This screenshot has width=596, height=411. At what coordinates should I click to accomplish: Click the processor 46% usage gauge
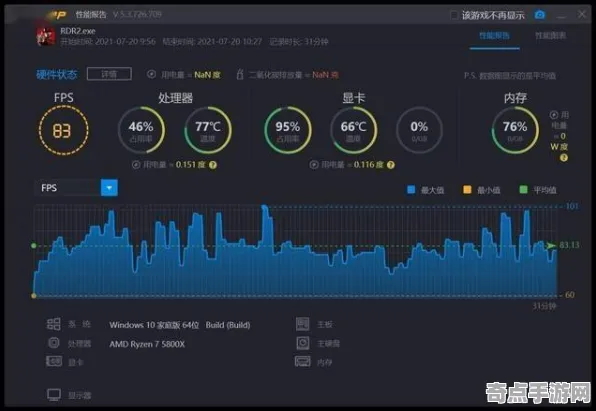tap(141, 130)
